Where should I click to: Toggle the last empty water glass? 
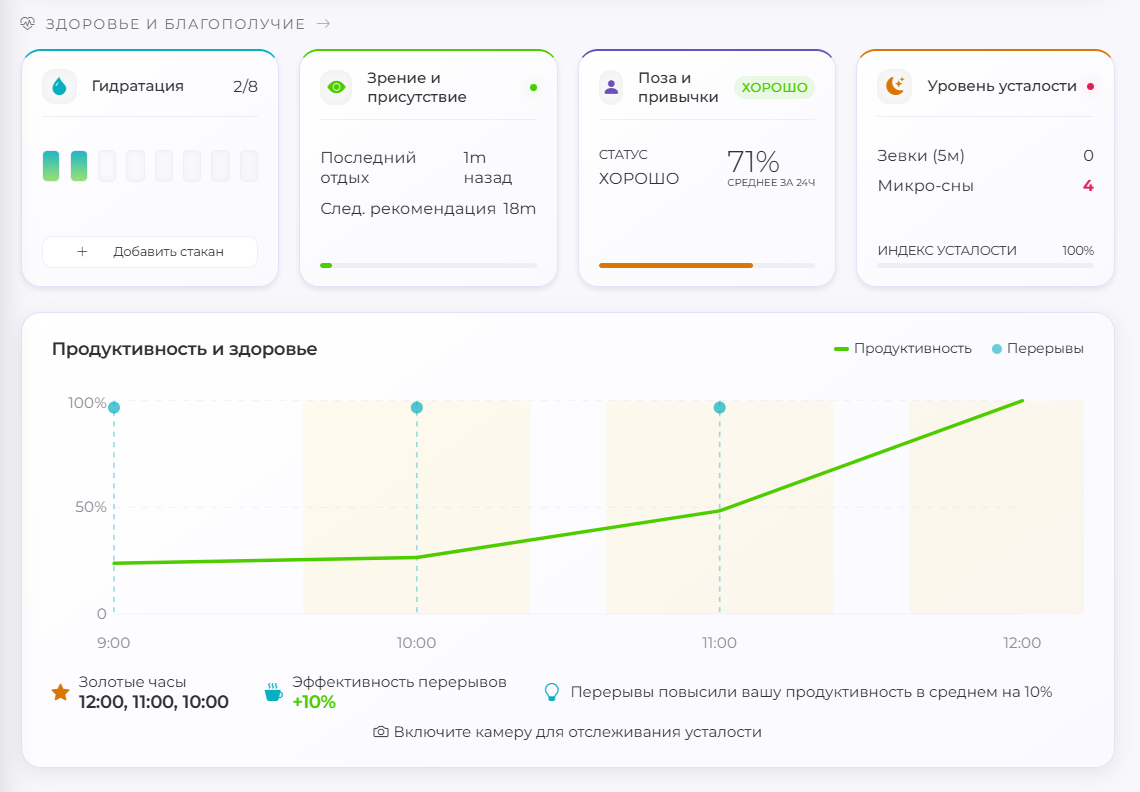[249, 166]
